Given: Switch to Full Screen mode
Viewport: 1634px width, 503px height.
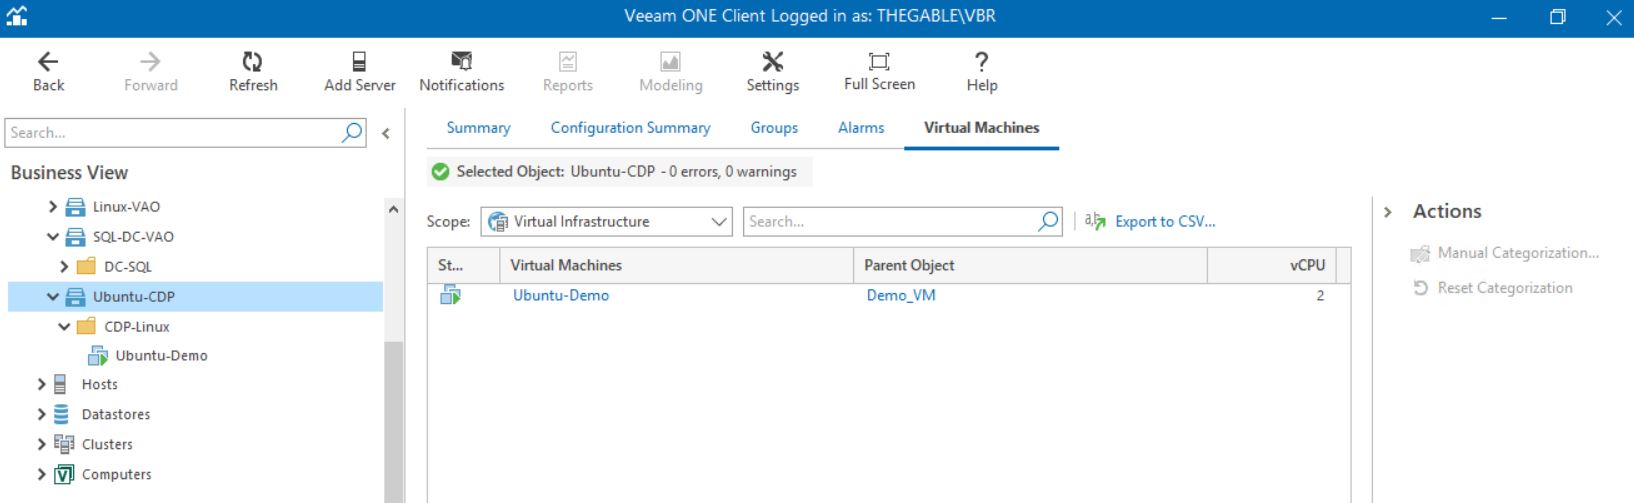Looking at the screenshot, I should (x=879, y=61).
